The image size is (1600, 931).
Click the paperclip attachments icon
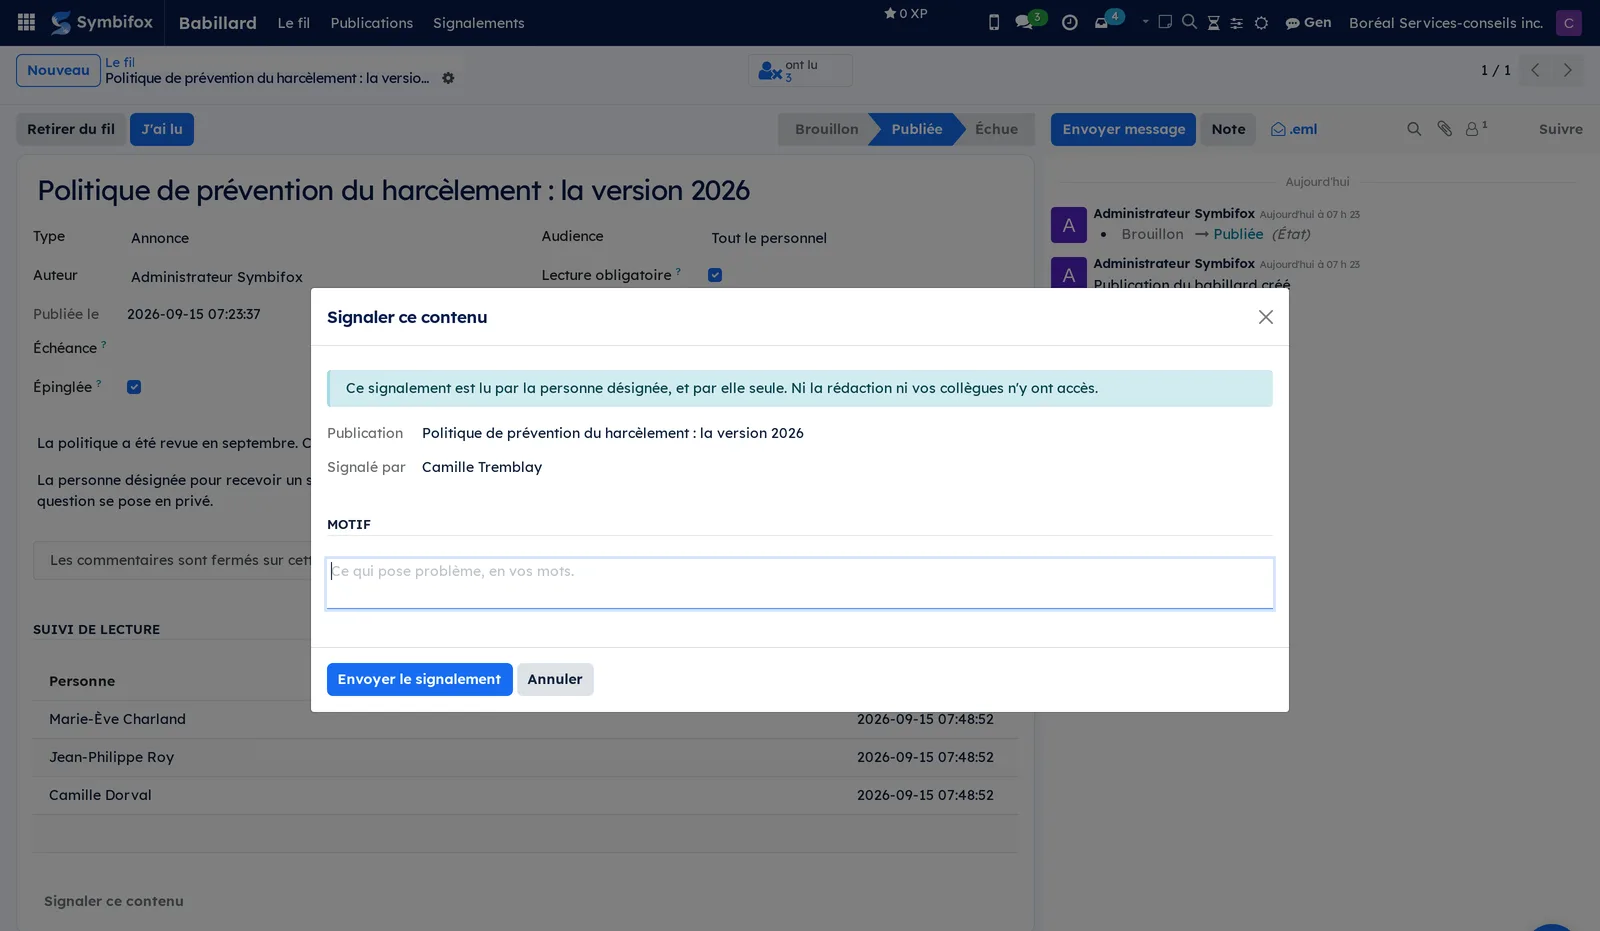click(x=1444, y=129)
